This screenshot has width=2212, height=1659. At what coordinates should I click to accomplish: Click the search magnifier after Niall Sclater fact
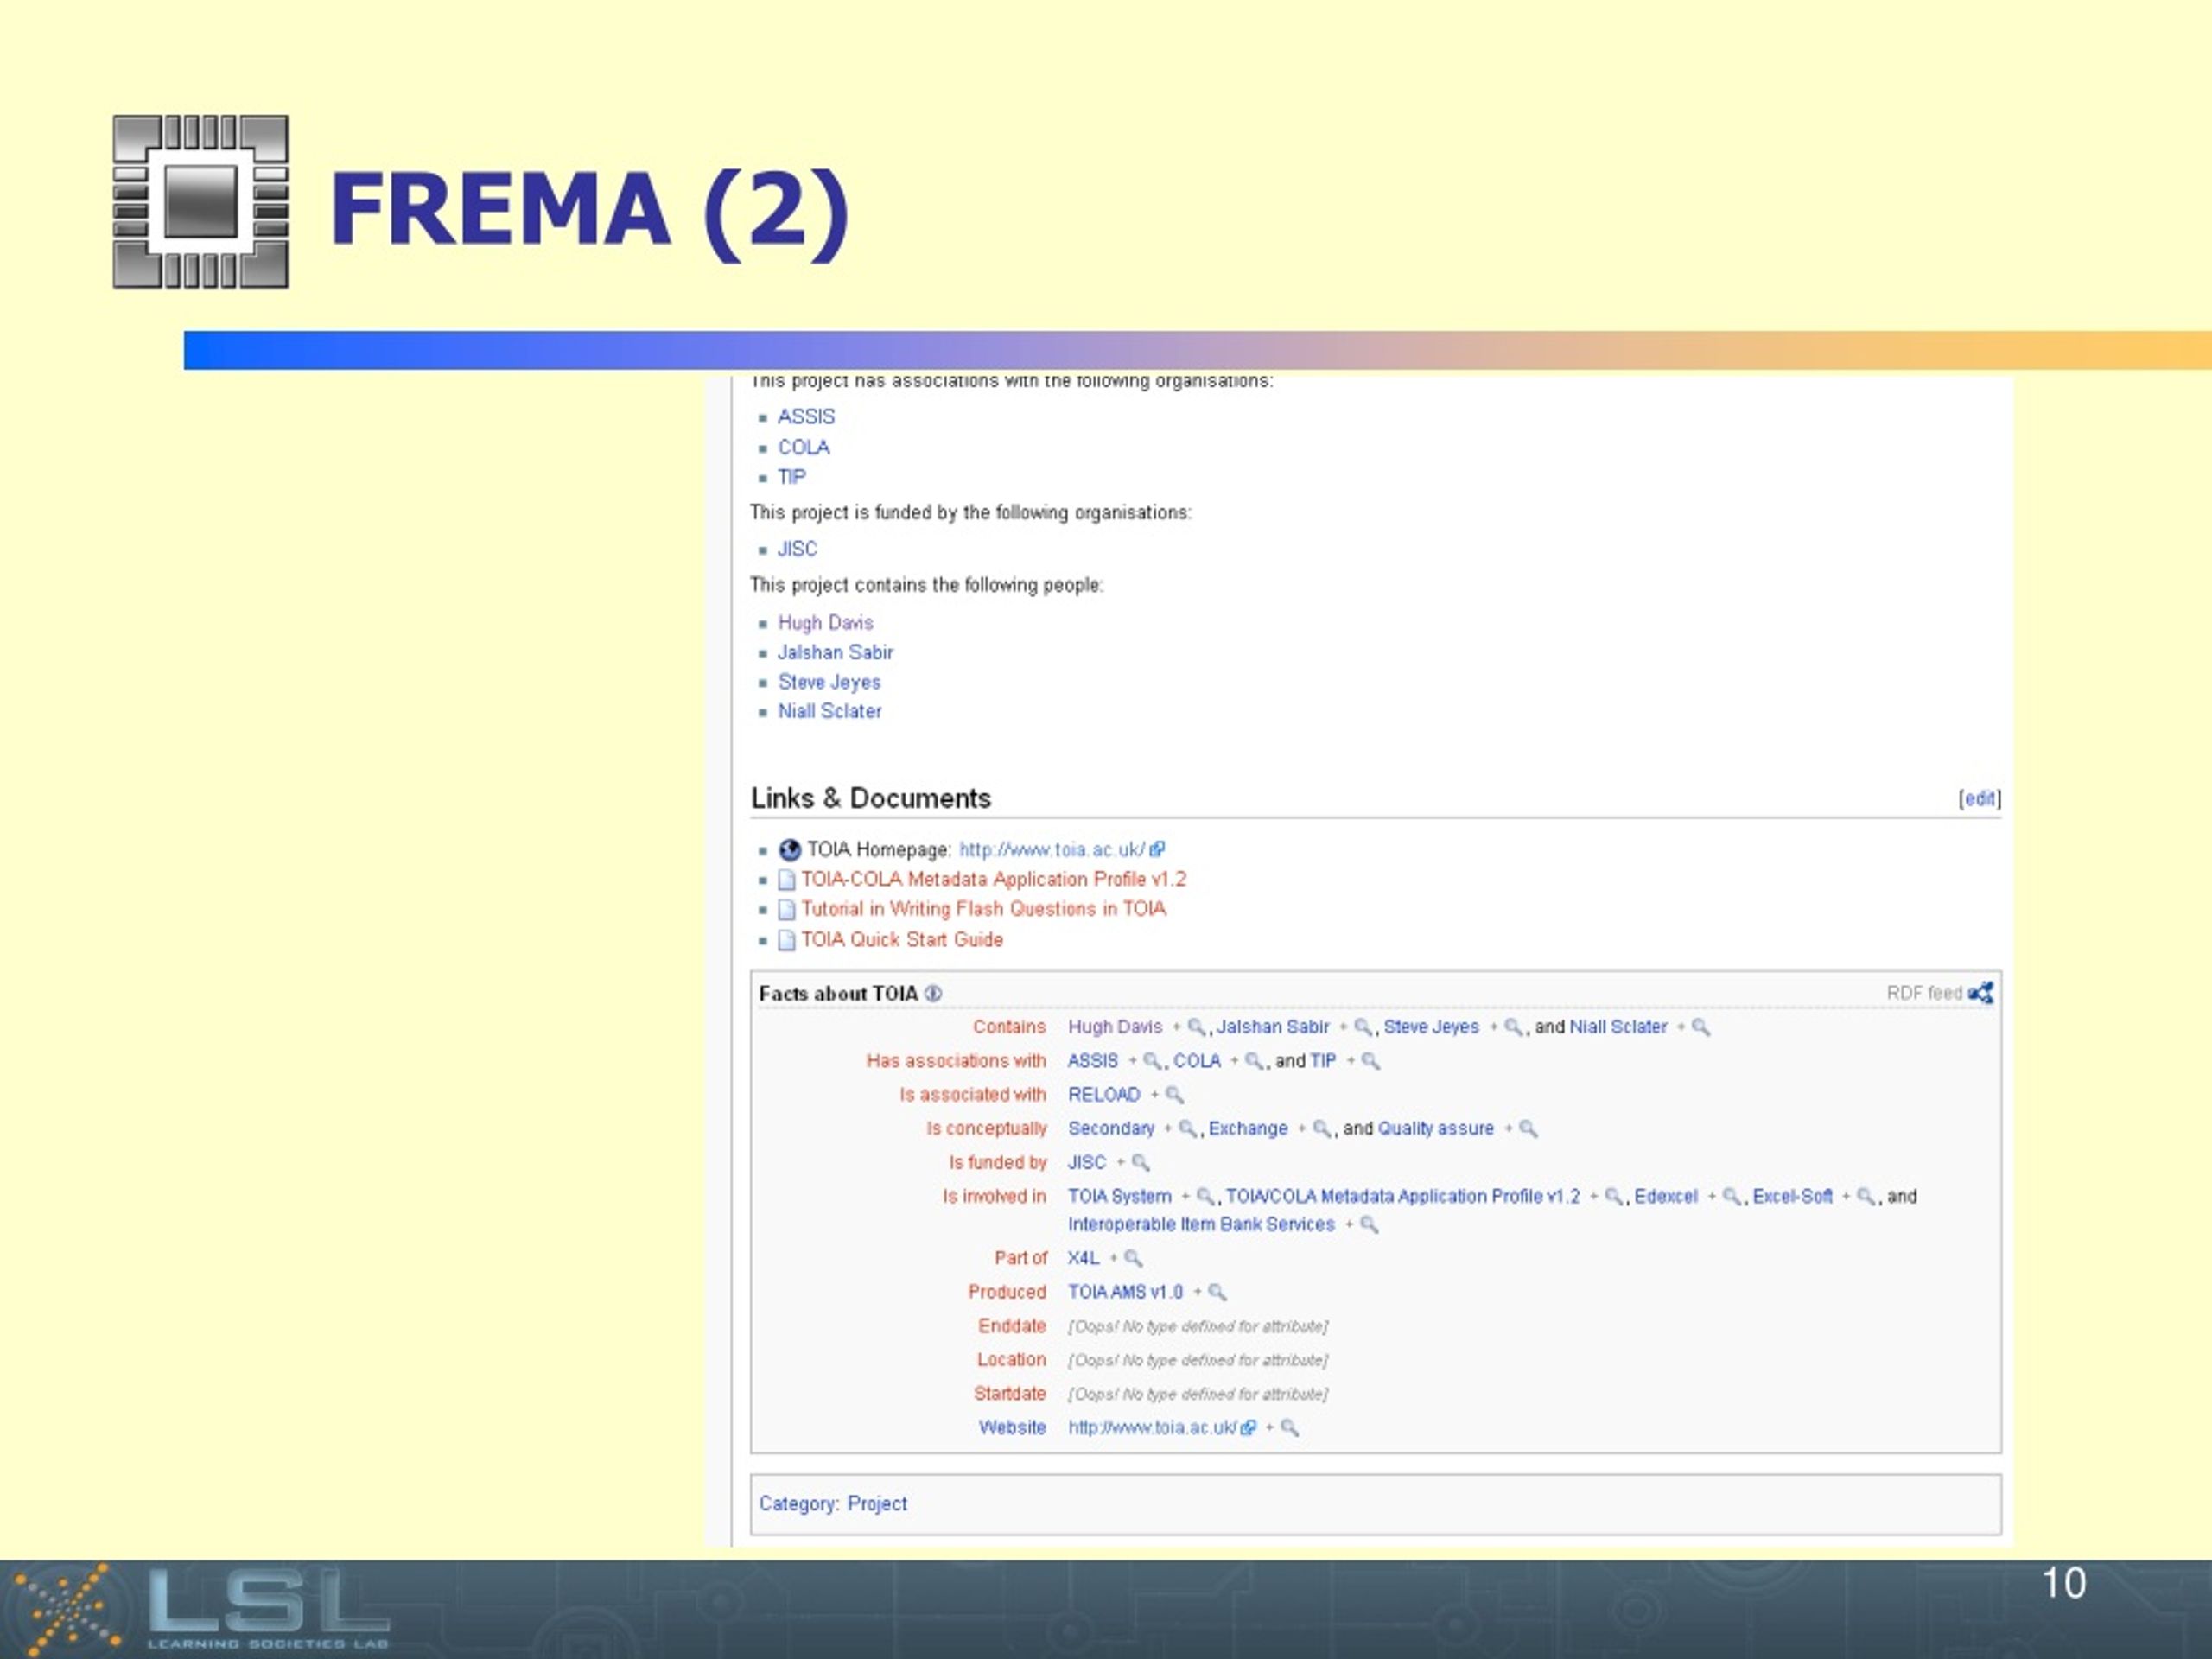pyautogui.click(x=1701, y=1027)
